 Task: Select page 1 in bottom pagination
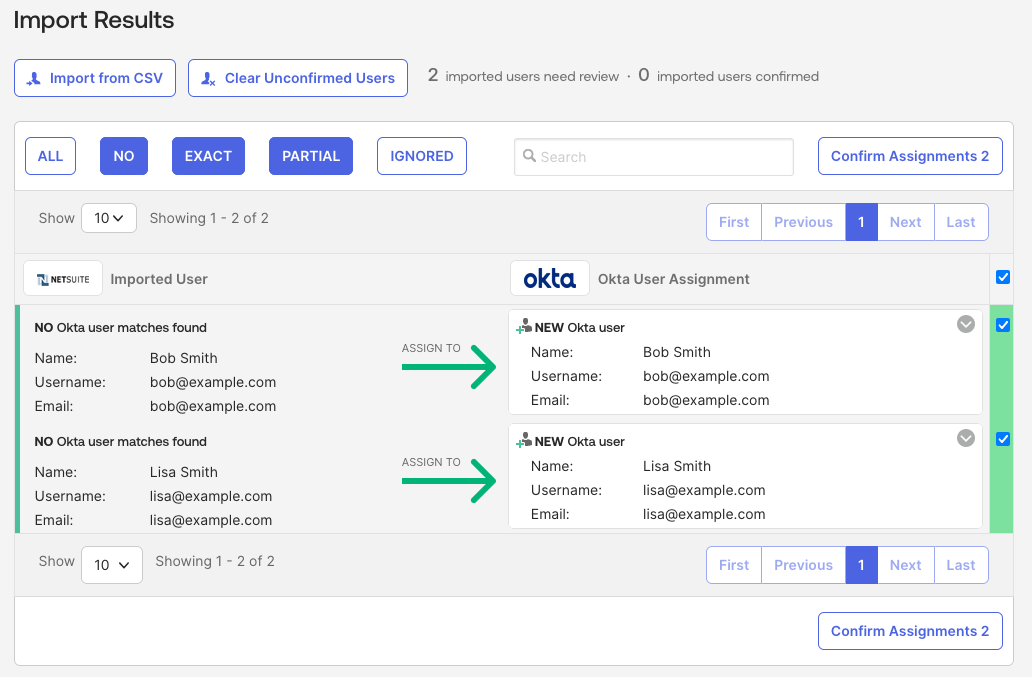(862, 565)
